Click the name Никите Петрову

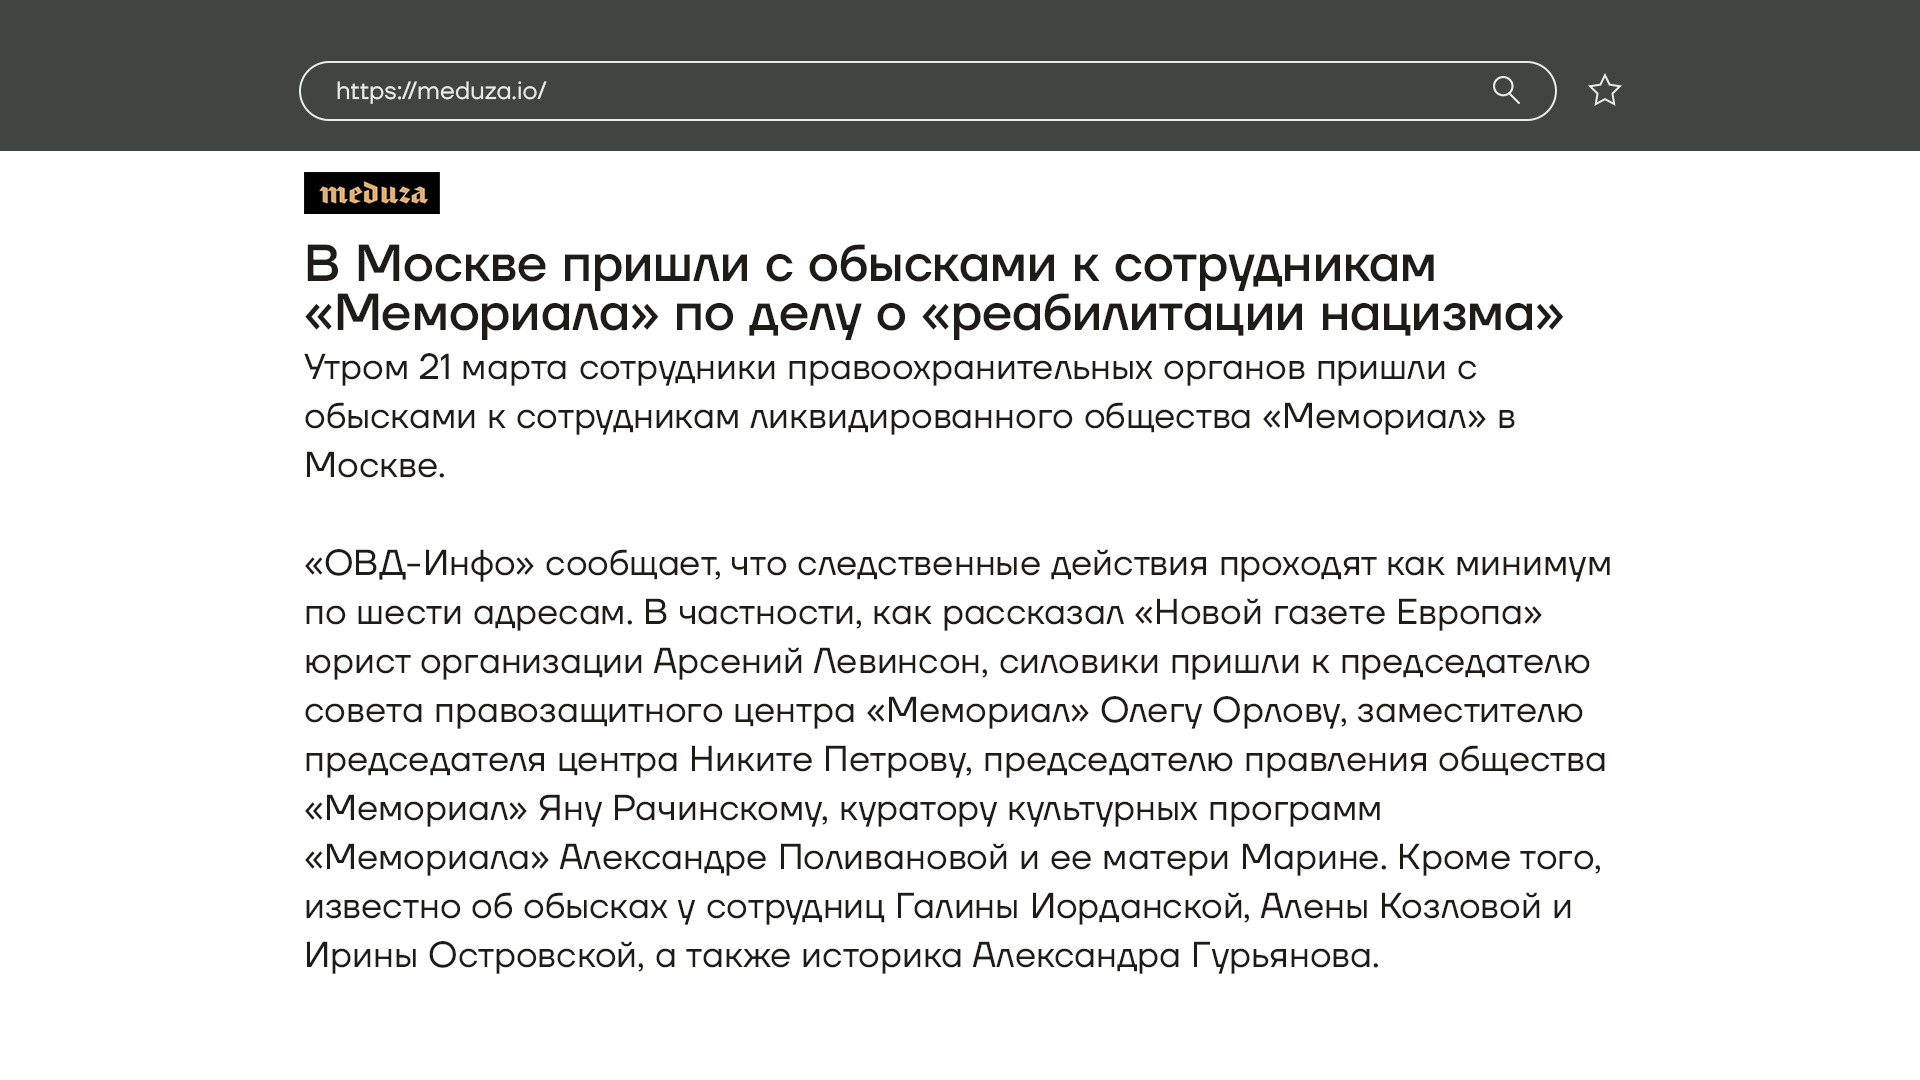[829, 760]
